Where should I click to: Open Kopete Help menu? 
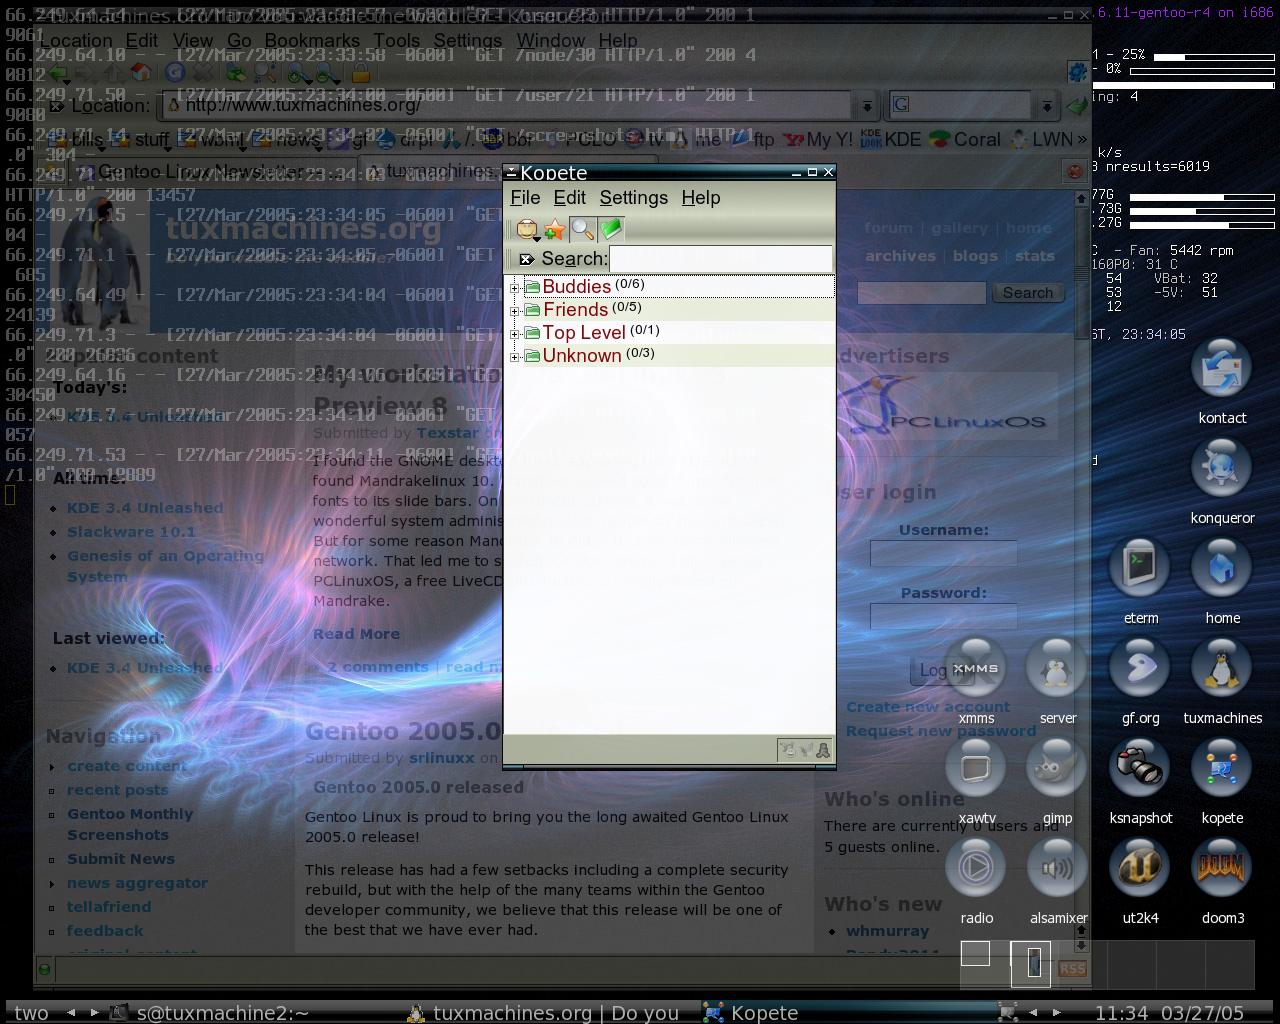[701, 198]
